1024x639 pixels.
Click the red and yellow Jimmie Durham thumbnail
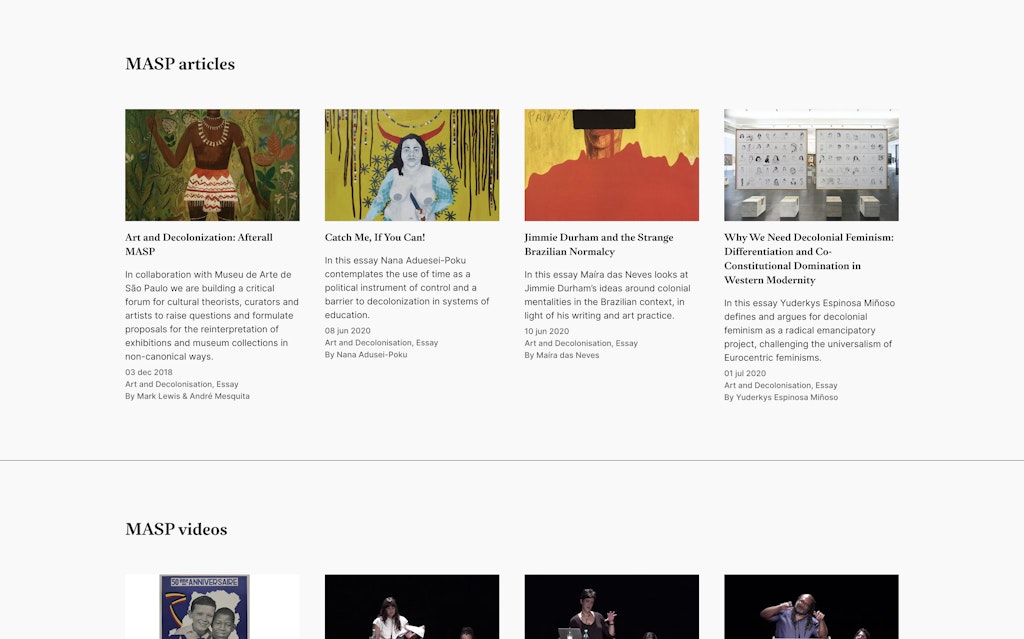[611, 165]
